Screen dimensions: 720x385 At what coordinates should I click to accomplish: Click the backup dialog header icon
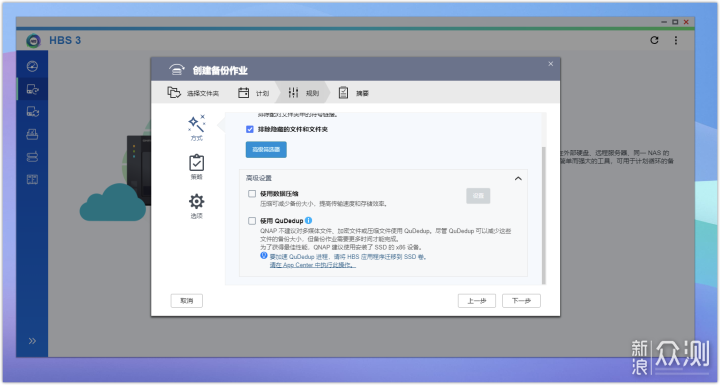point(176,70)
